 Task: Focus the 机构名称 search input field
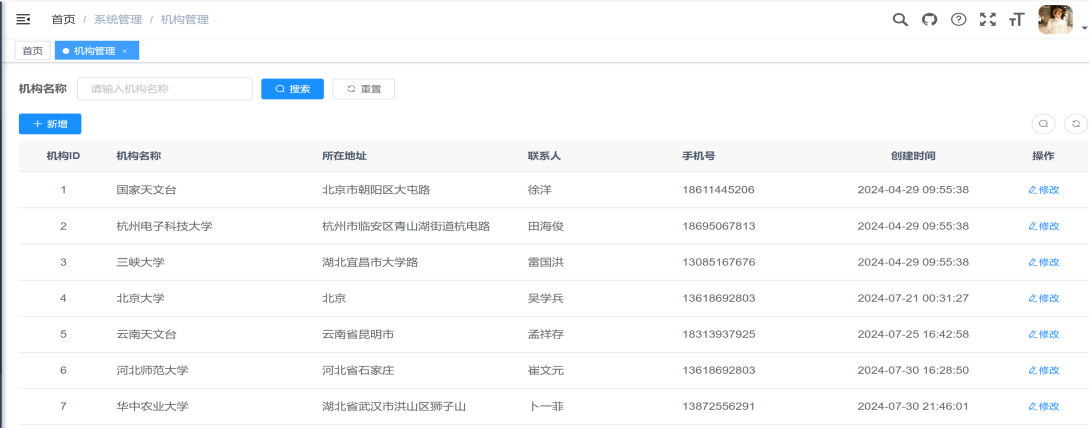pos(165,89)
